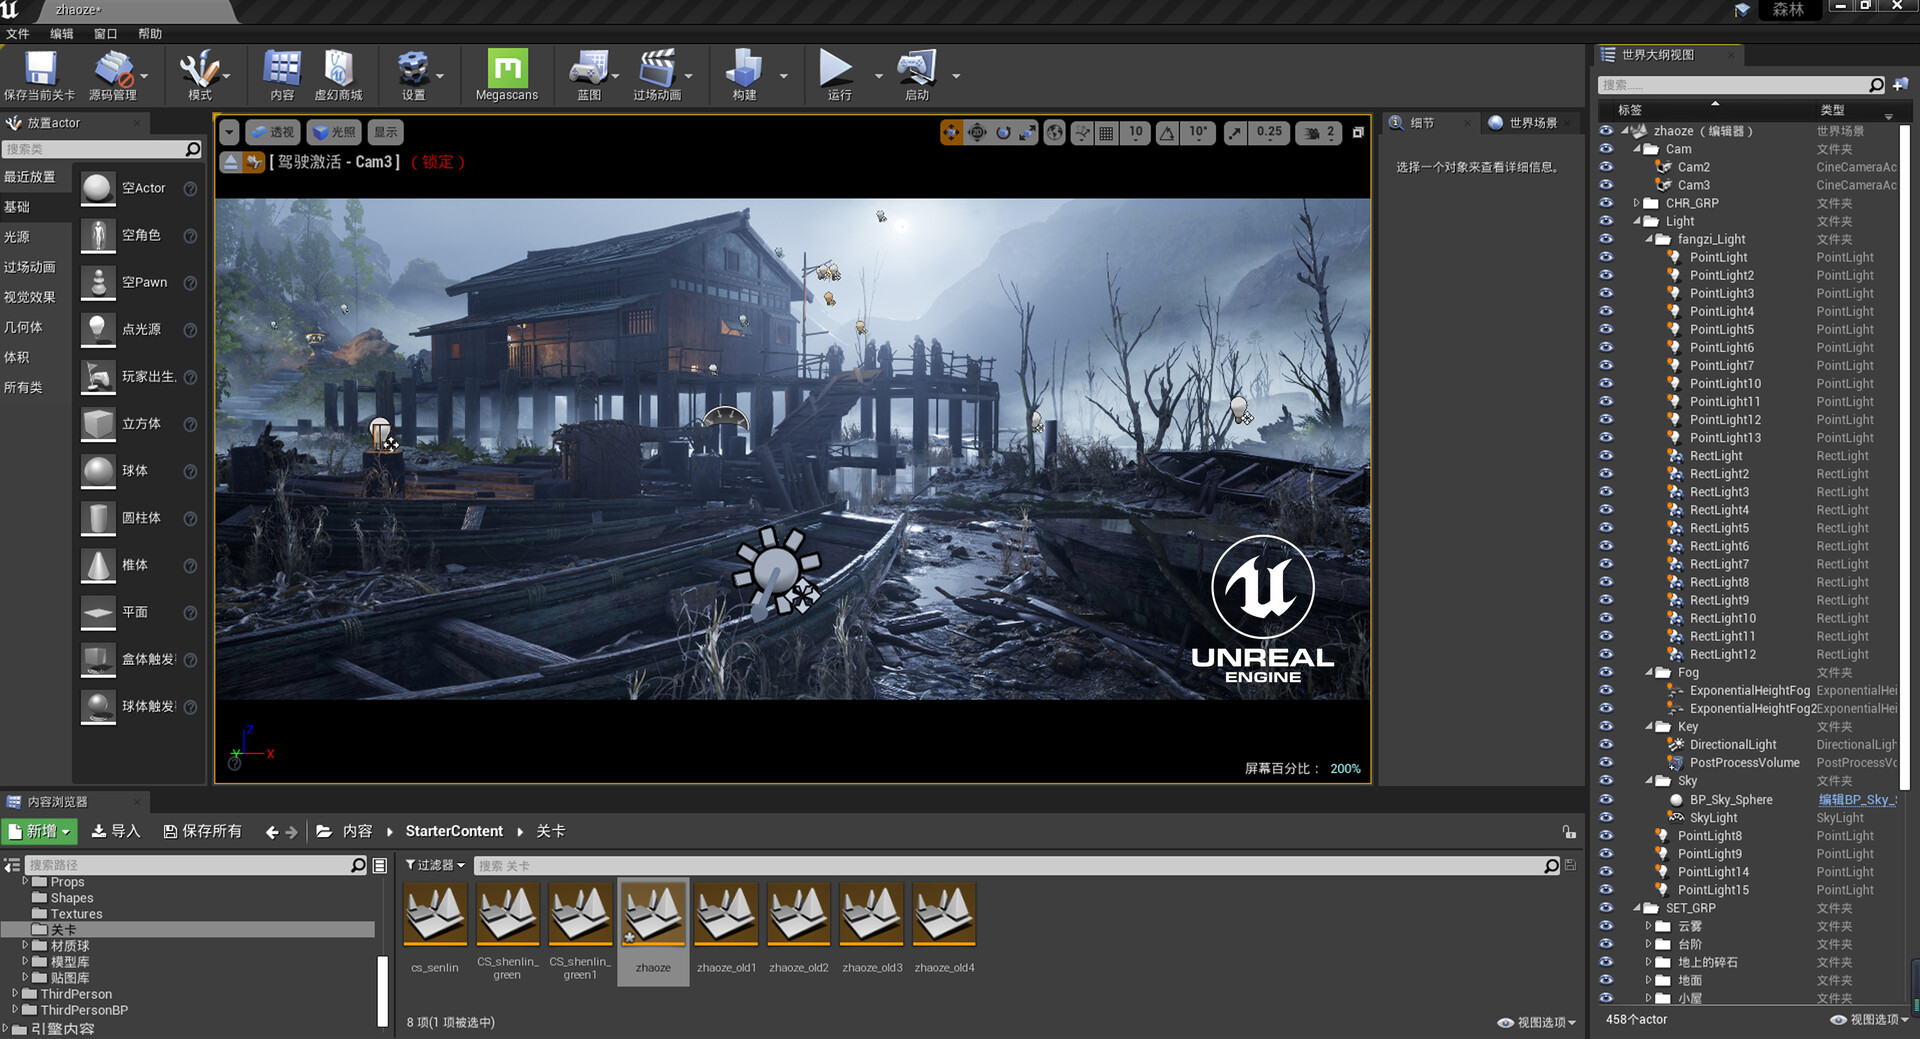
Task: Launch the Megascans plugin icon
Action: click(x=507, y=68)
